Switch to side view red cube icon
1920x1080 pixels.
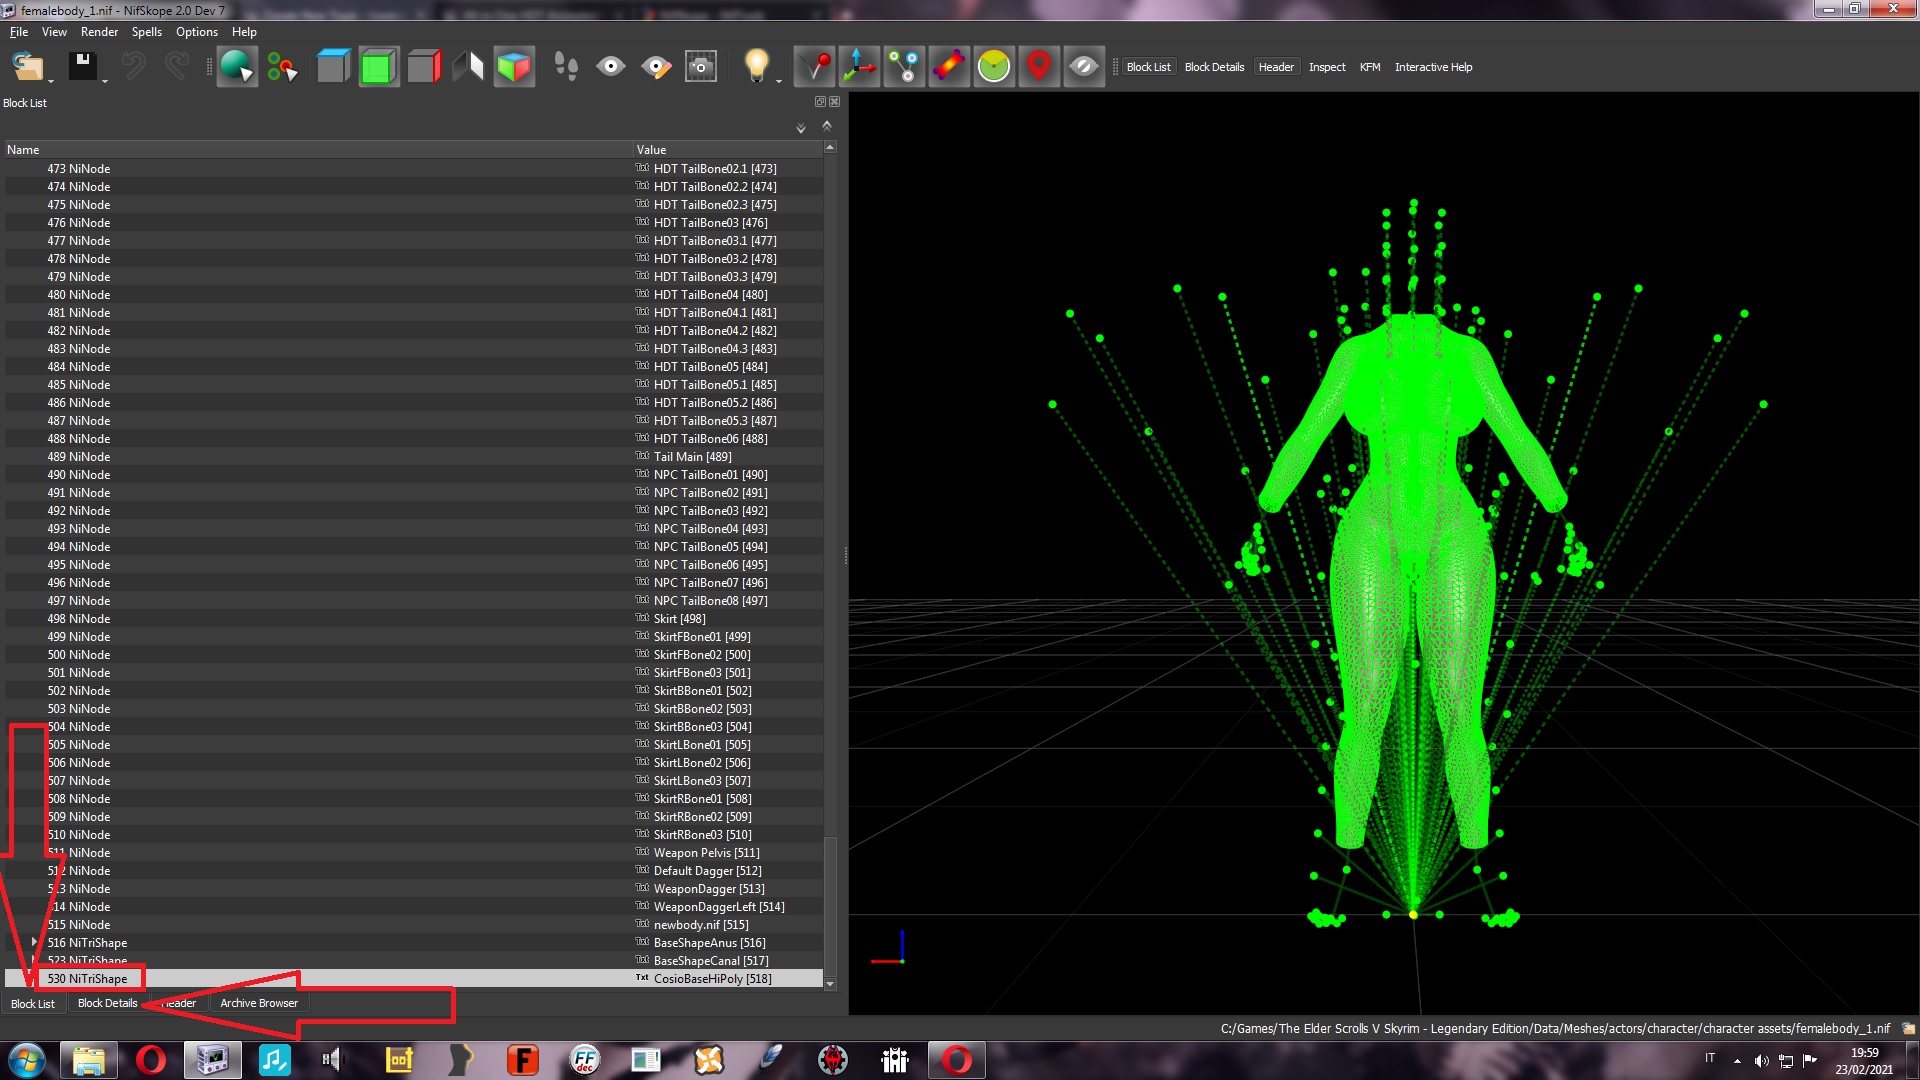point(424,67)
